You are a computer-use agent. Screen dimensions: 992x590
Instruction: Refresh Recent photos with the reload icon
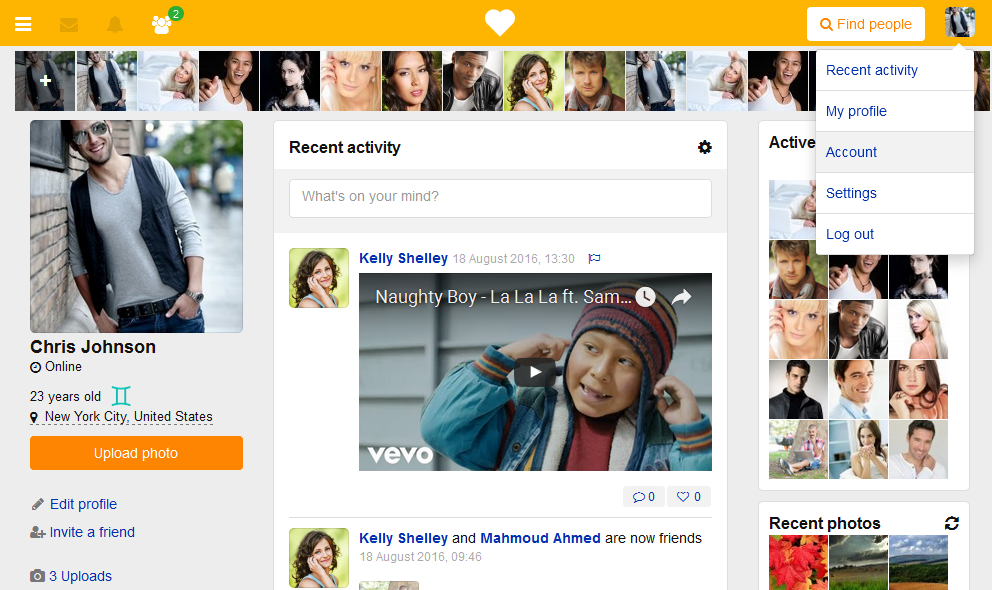click(x=952, y=523)
